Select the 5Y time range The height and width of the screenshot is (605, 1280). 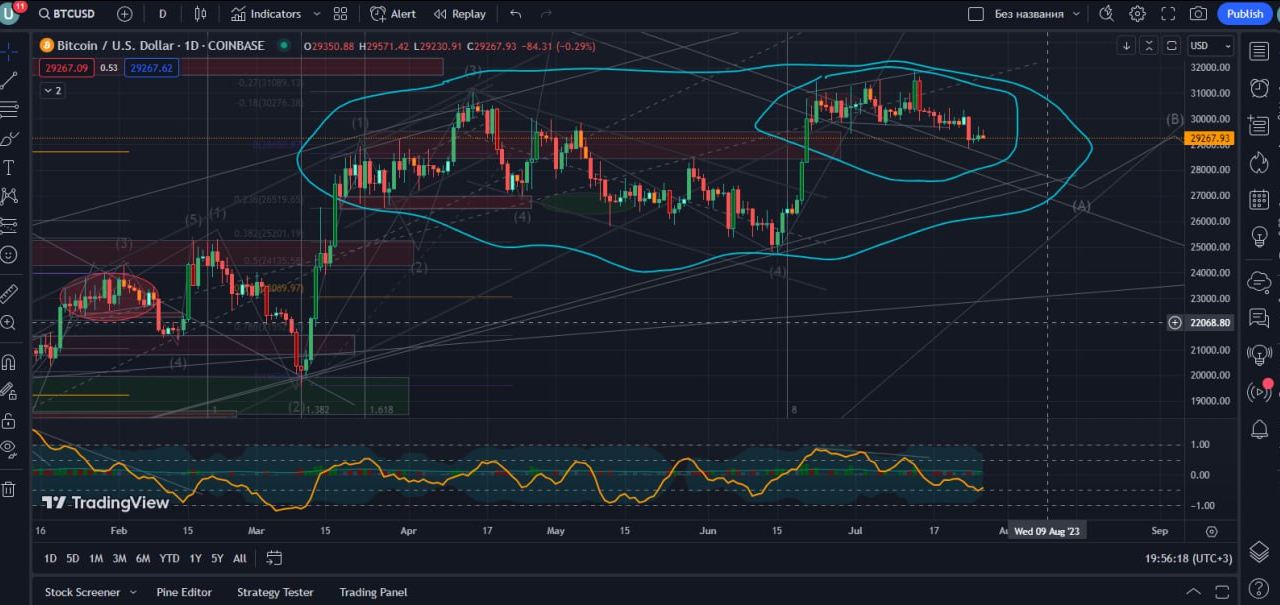[x=217, y=558]
